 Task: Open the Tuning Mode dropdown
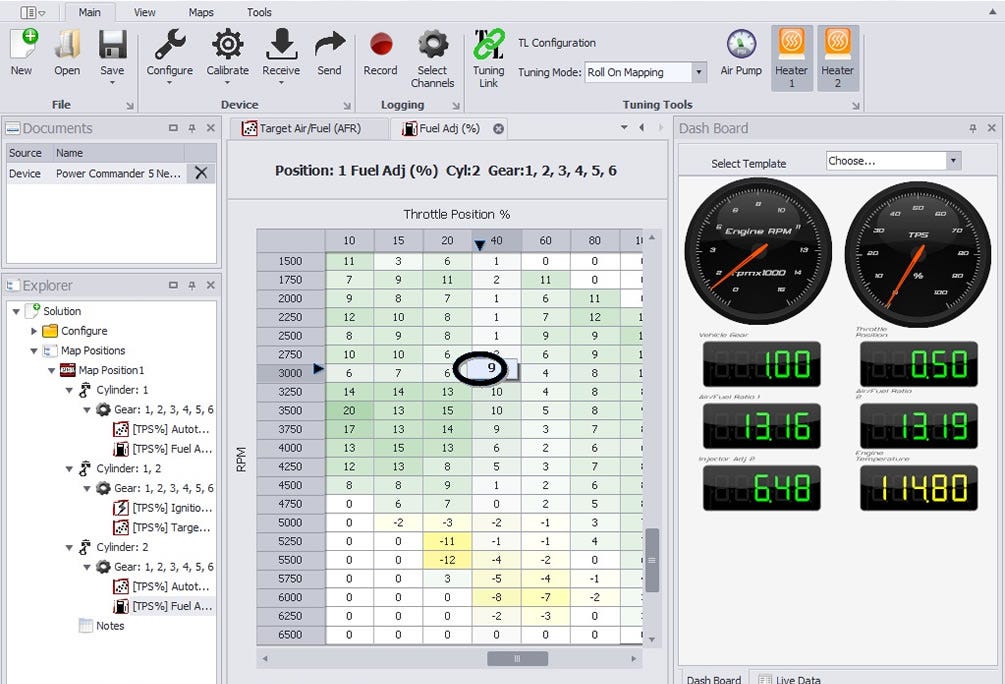699,72
